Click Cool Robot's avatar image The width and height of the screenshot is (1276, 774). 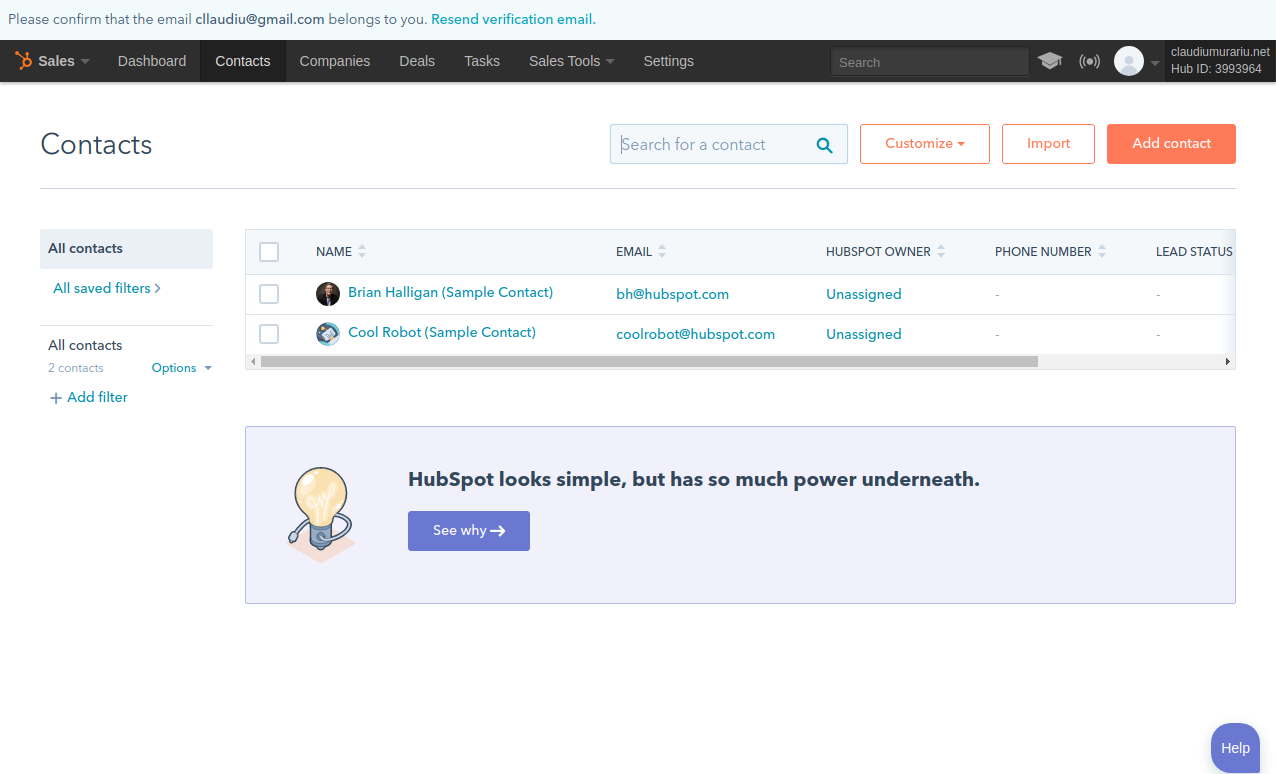click(328, 334)
